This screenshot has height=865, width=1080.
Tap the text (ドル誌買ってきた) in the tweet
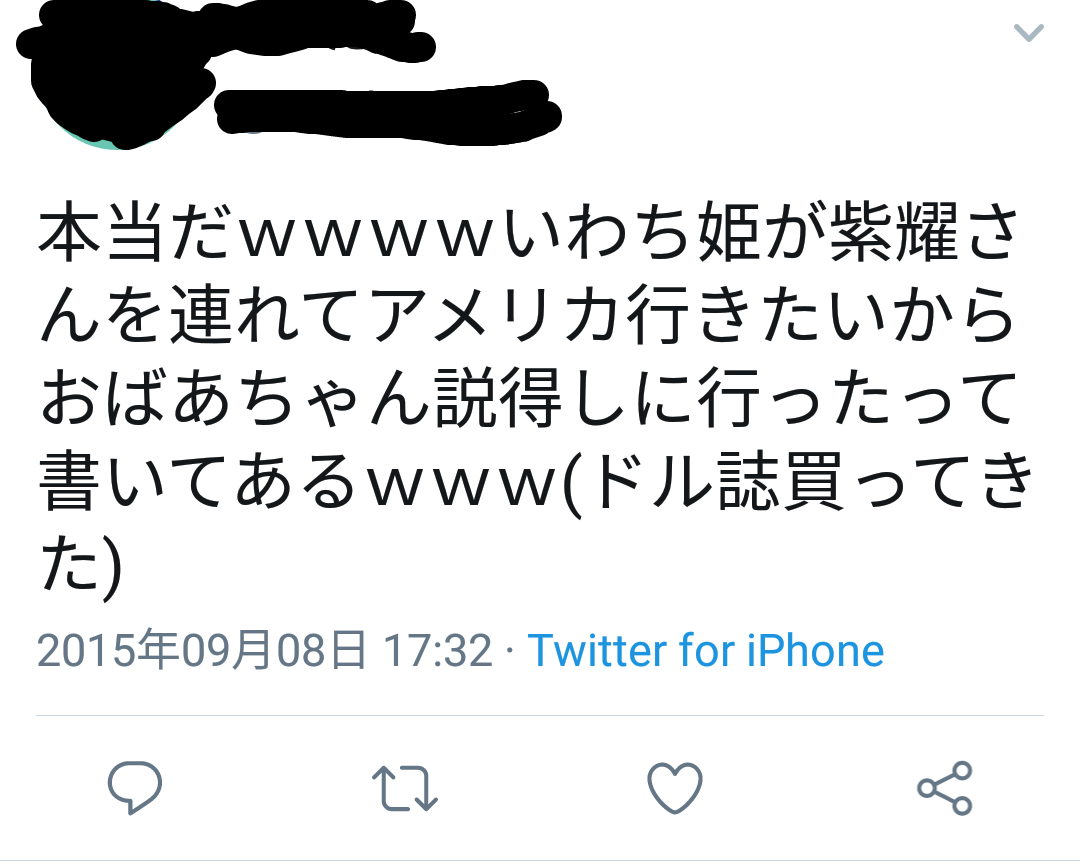pos(537,523)
